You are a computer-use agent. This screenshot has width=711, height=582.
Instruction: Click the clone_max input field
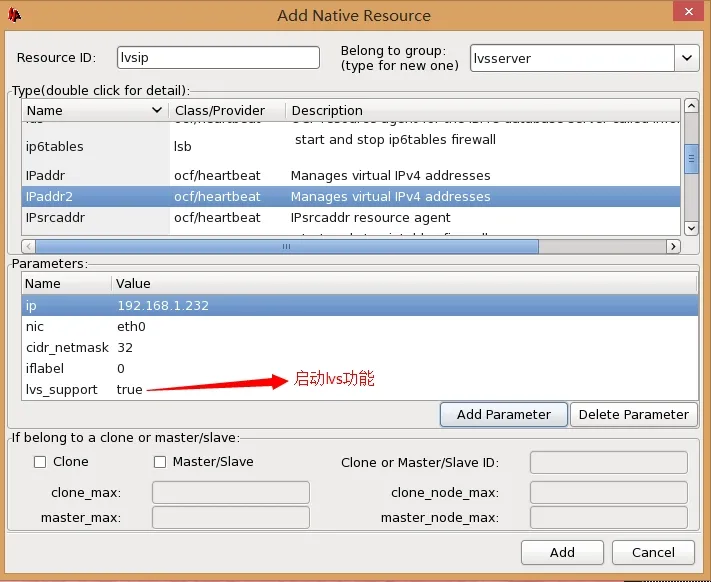(x=231, y=492)
